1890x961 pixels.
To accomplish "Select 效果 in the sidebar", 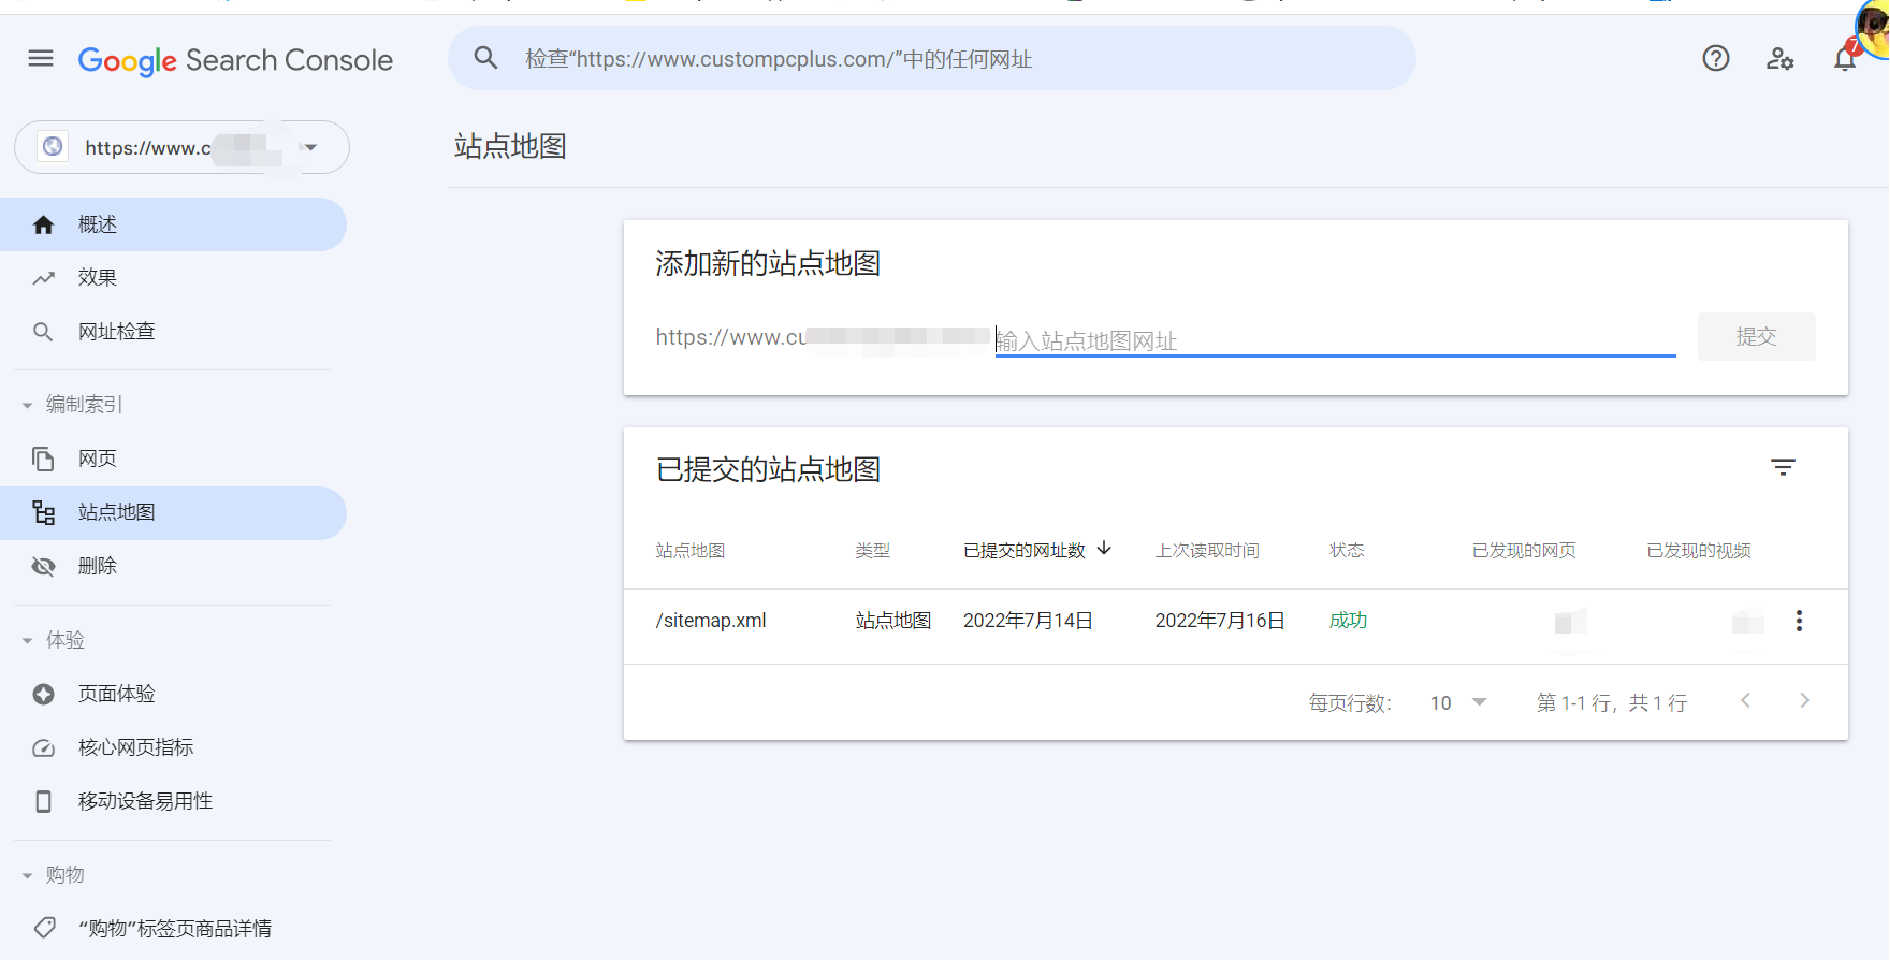I will pyautogui.click(x=97, y=278).
